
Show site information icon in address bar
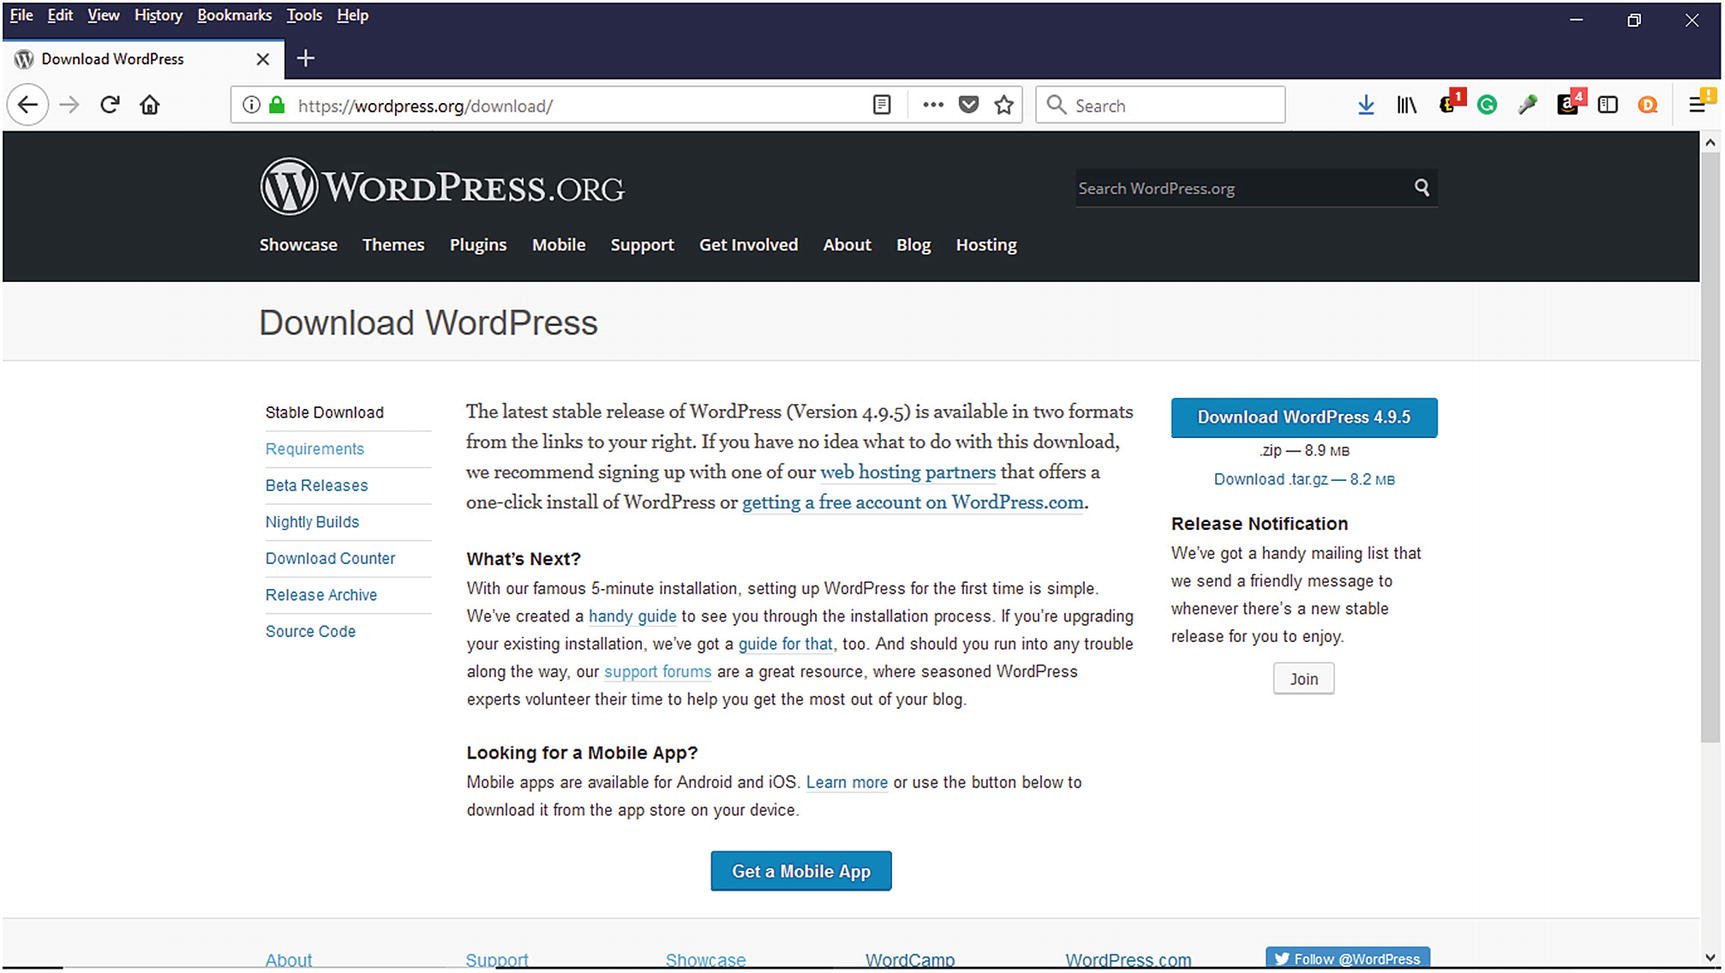251,105
